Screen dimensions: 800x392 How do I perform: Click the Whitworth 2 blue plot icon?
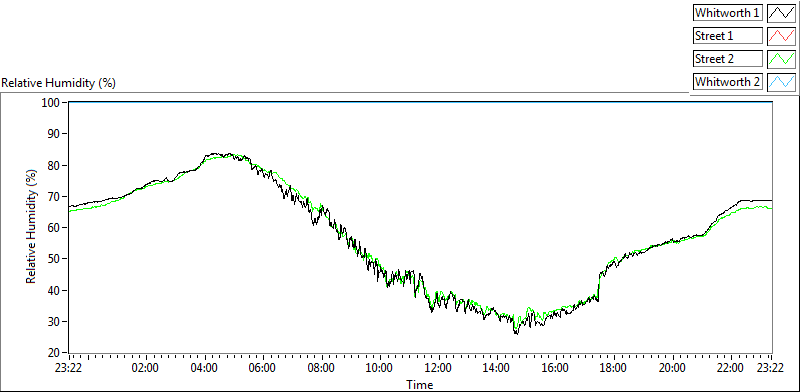tap(781, 82)
